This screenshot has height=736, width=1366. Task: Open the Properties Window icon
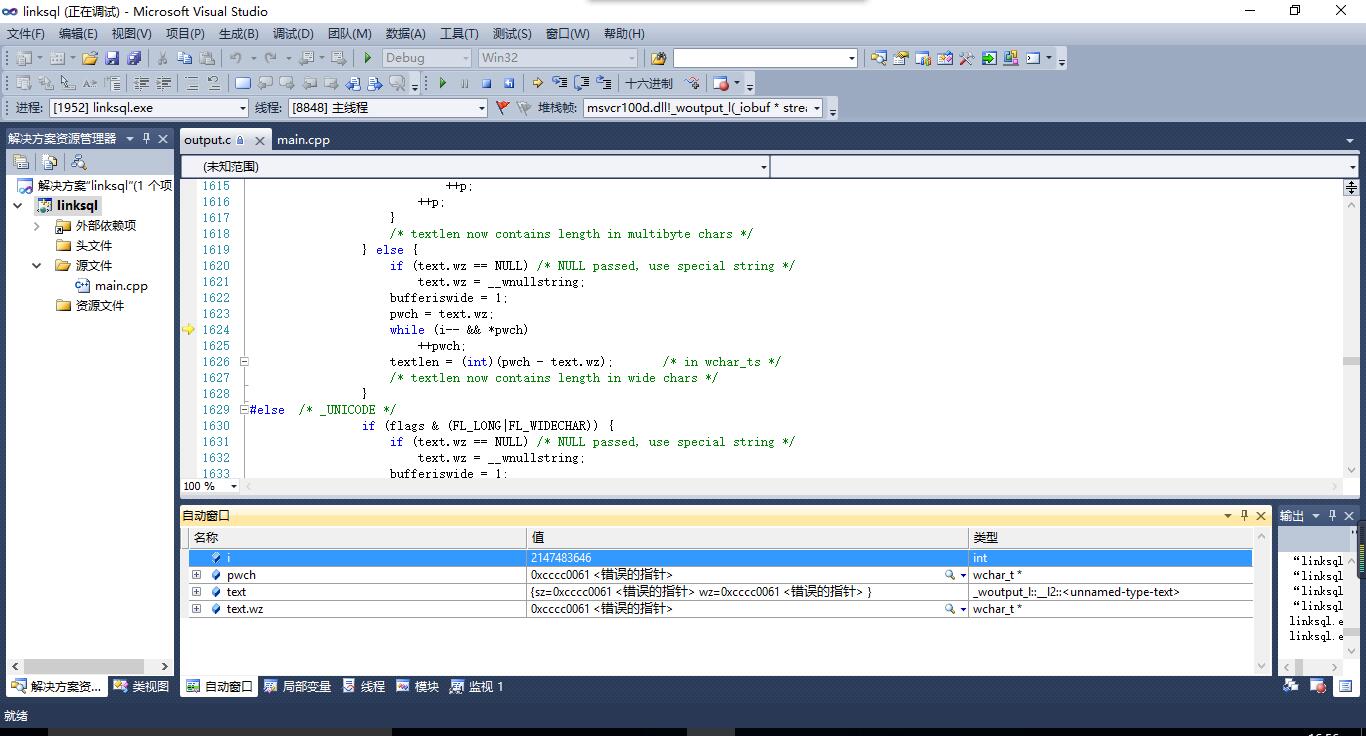click(x=901, y=58)
